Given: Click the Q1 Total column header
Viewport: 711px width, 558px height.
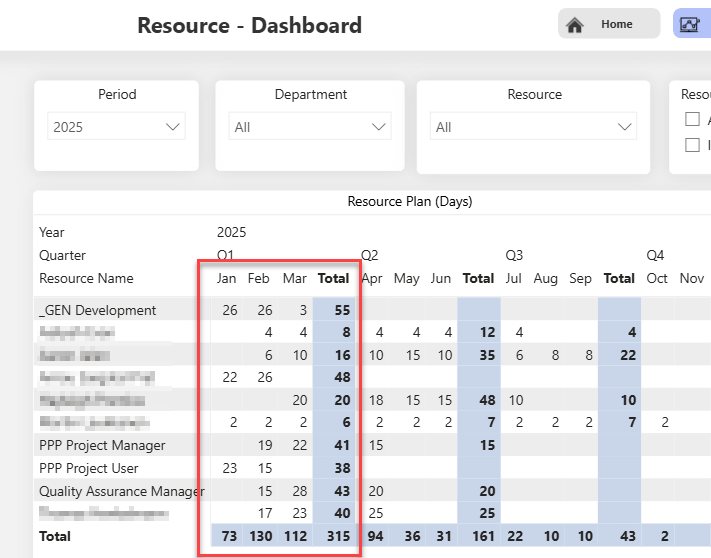Looking at the screenshot, I should (333, 278).
